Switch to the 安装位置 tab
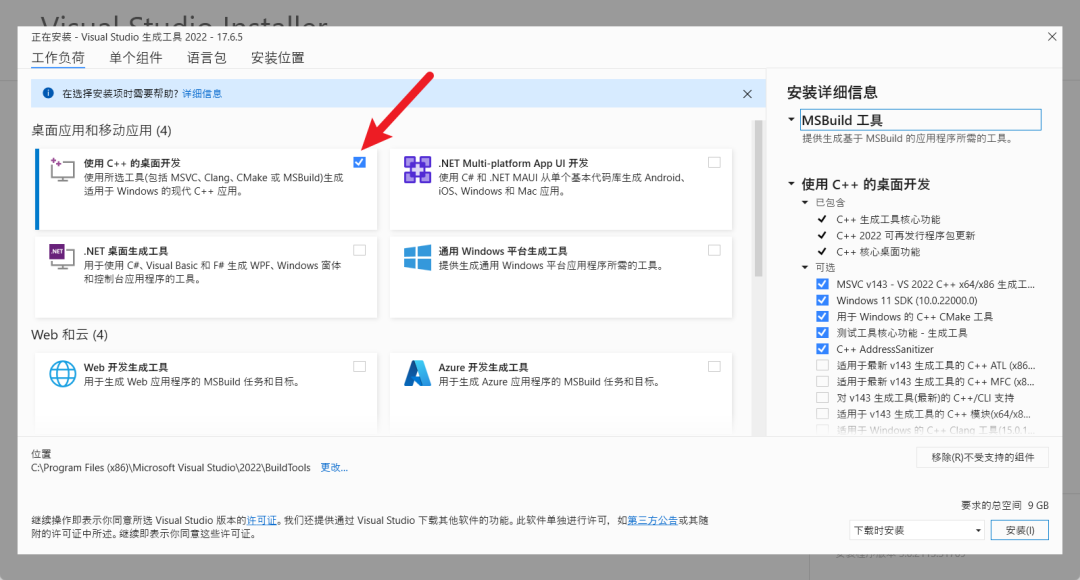 pyautogui.click(x=278, y=58)
